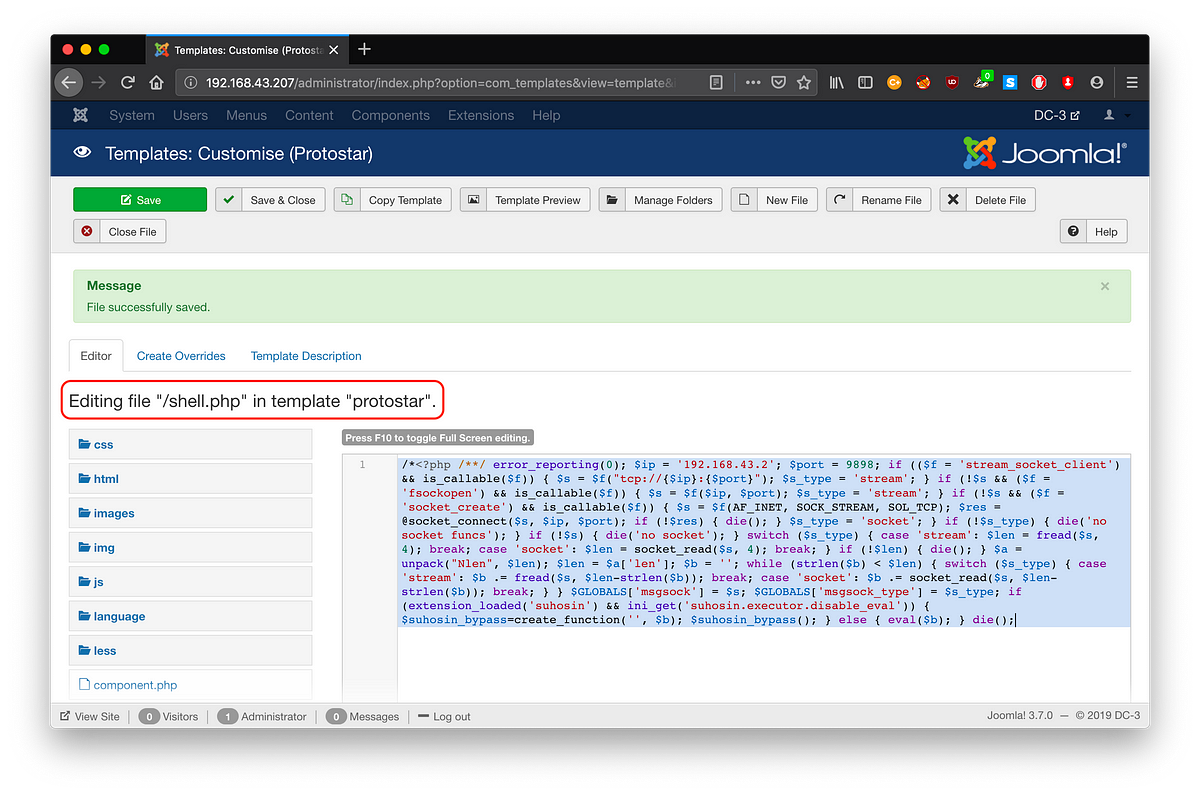This screenshot has width=1200, height=795.
Task: Open new browser tab with plus
Action: pos(364,49)
